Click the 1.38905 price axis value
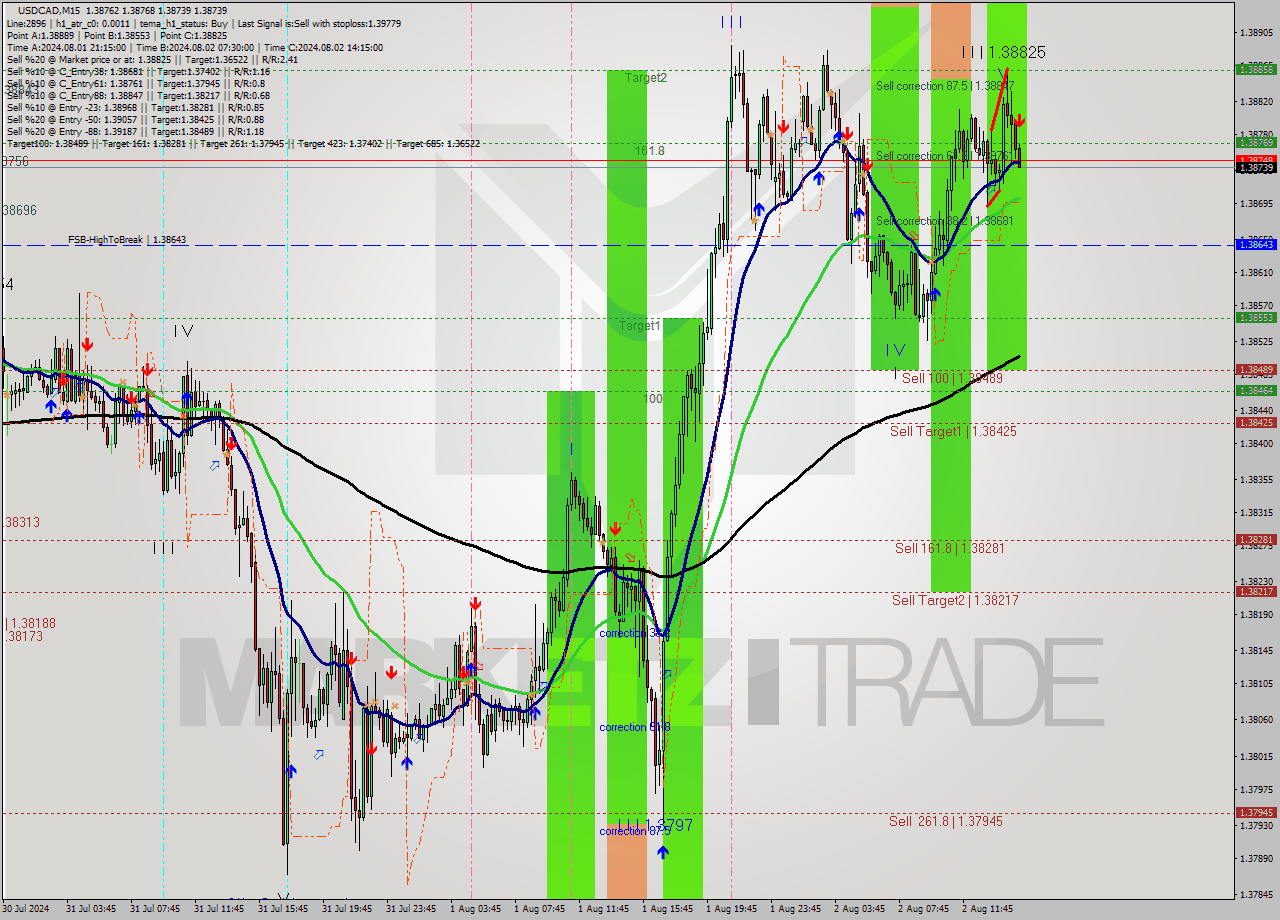Viewport: 1280px width, 920px height. click(x=1255, y=32)
